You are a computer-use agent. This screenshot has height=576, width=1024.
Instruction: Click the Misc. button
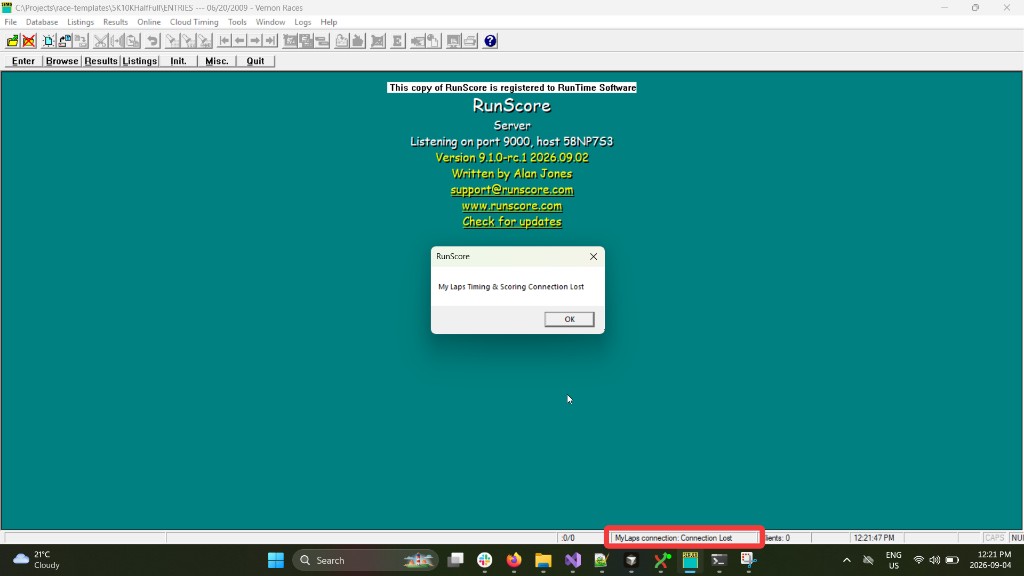(x=217, y=61)
